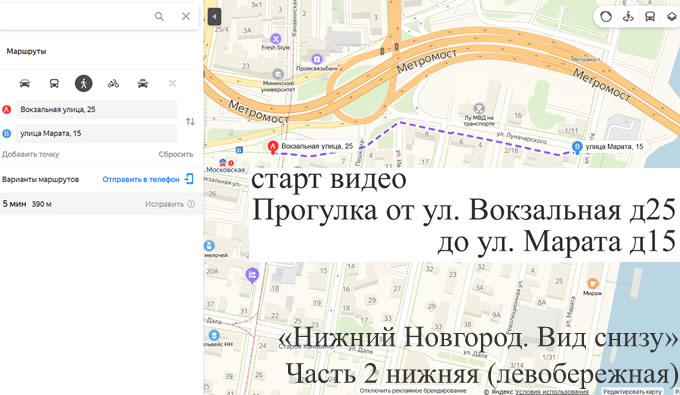Click Добавить точку link
This screenshot has height=395, width=680.
coord(30,154)
